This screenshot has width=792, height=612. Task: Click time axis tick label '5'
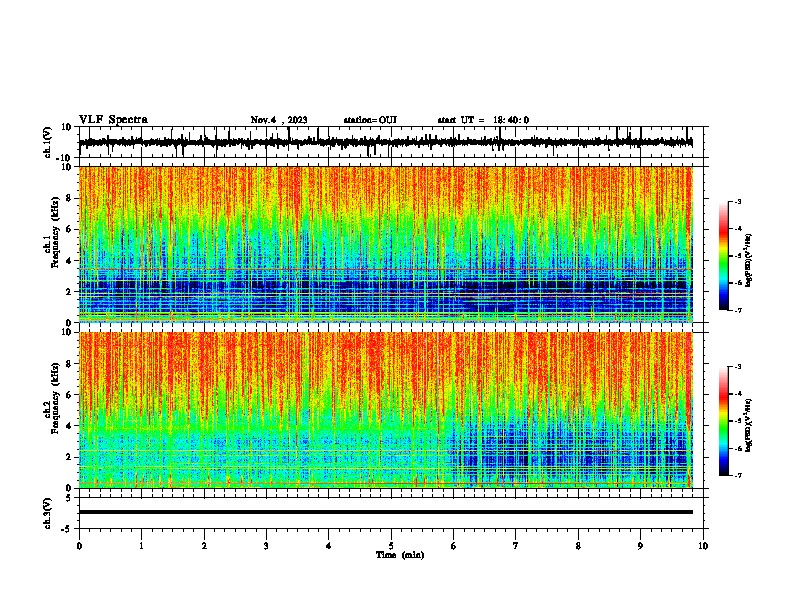tap(391, 546)
